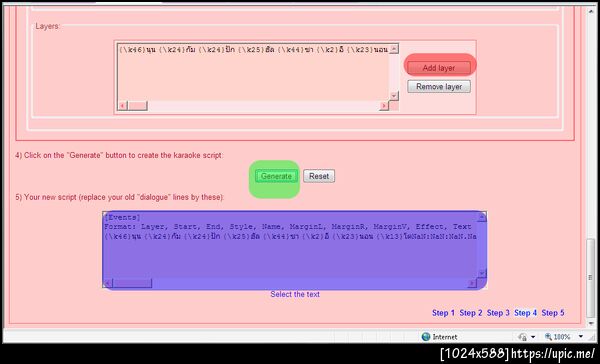Click output script scroll-left arrow
Image resolution: width=600 pixels, height=364 pixels.
pos(108,283)
